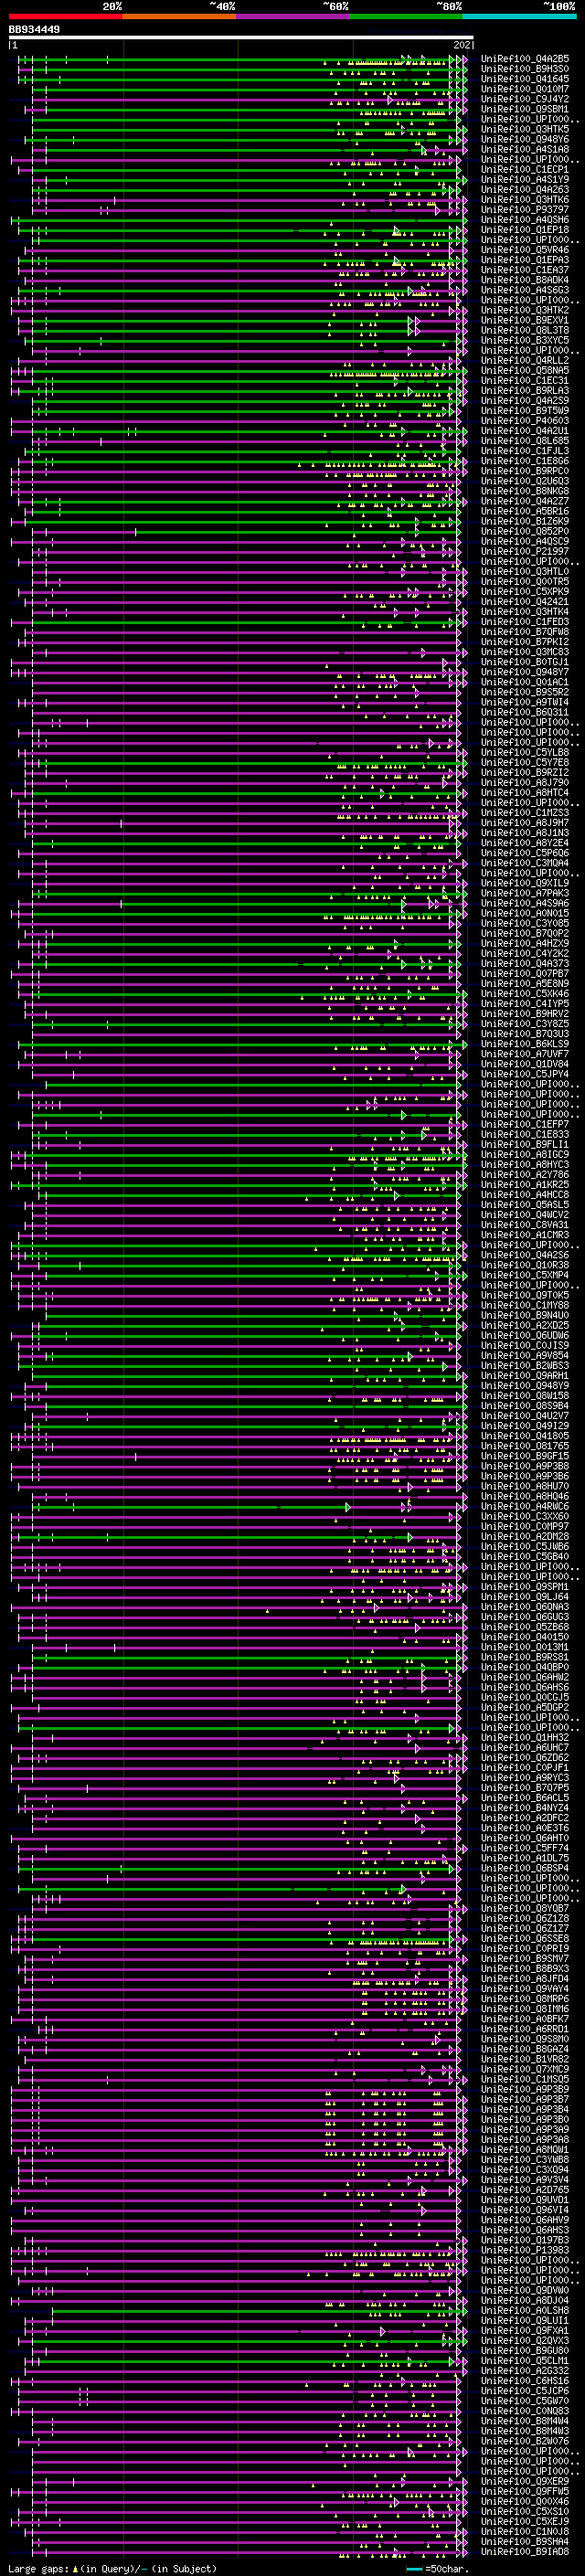The image size is (585, 2576).
Task: Click the purple 60% identity legend bar
Action: pos(293,16)
